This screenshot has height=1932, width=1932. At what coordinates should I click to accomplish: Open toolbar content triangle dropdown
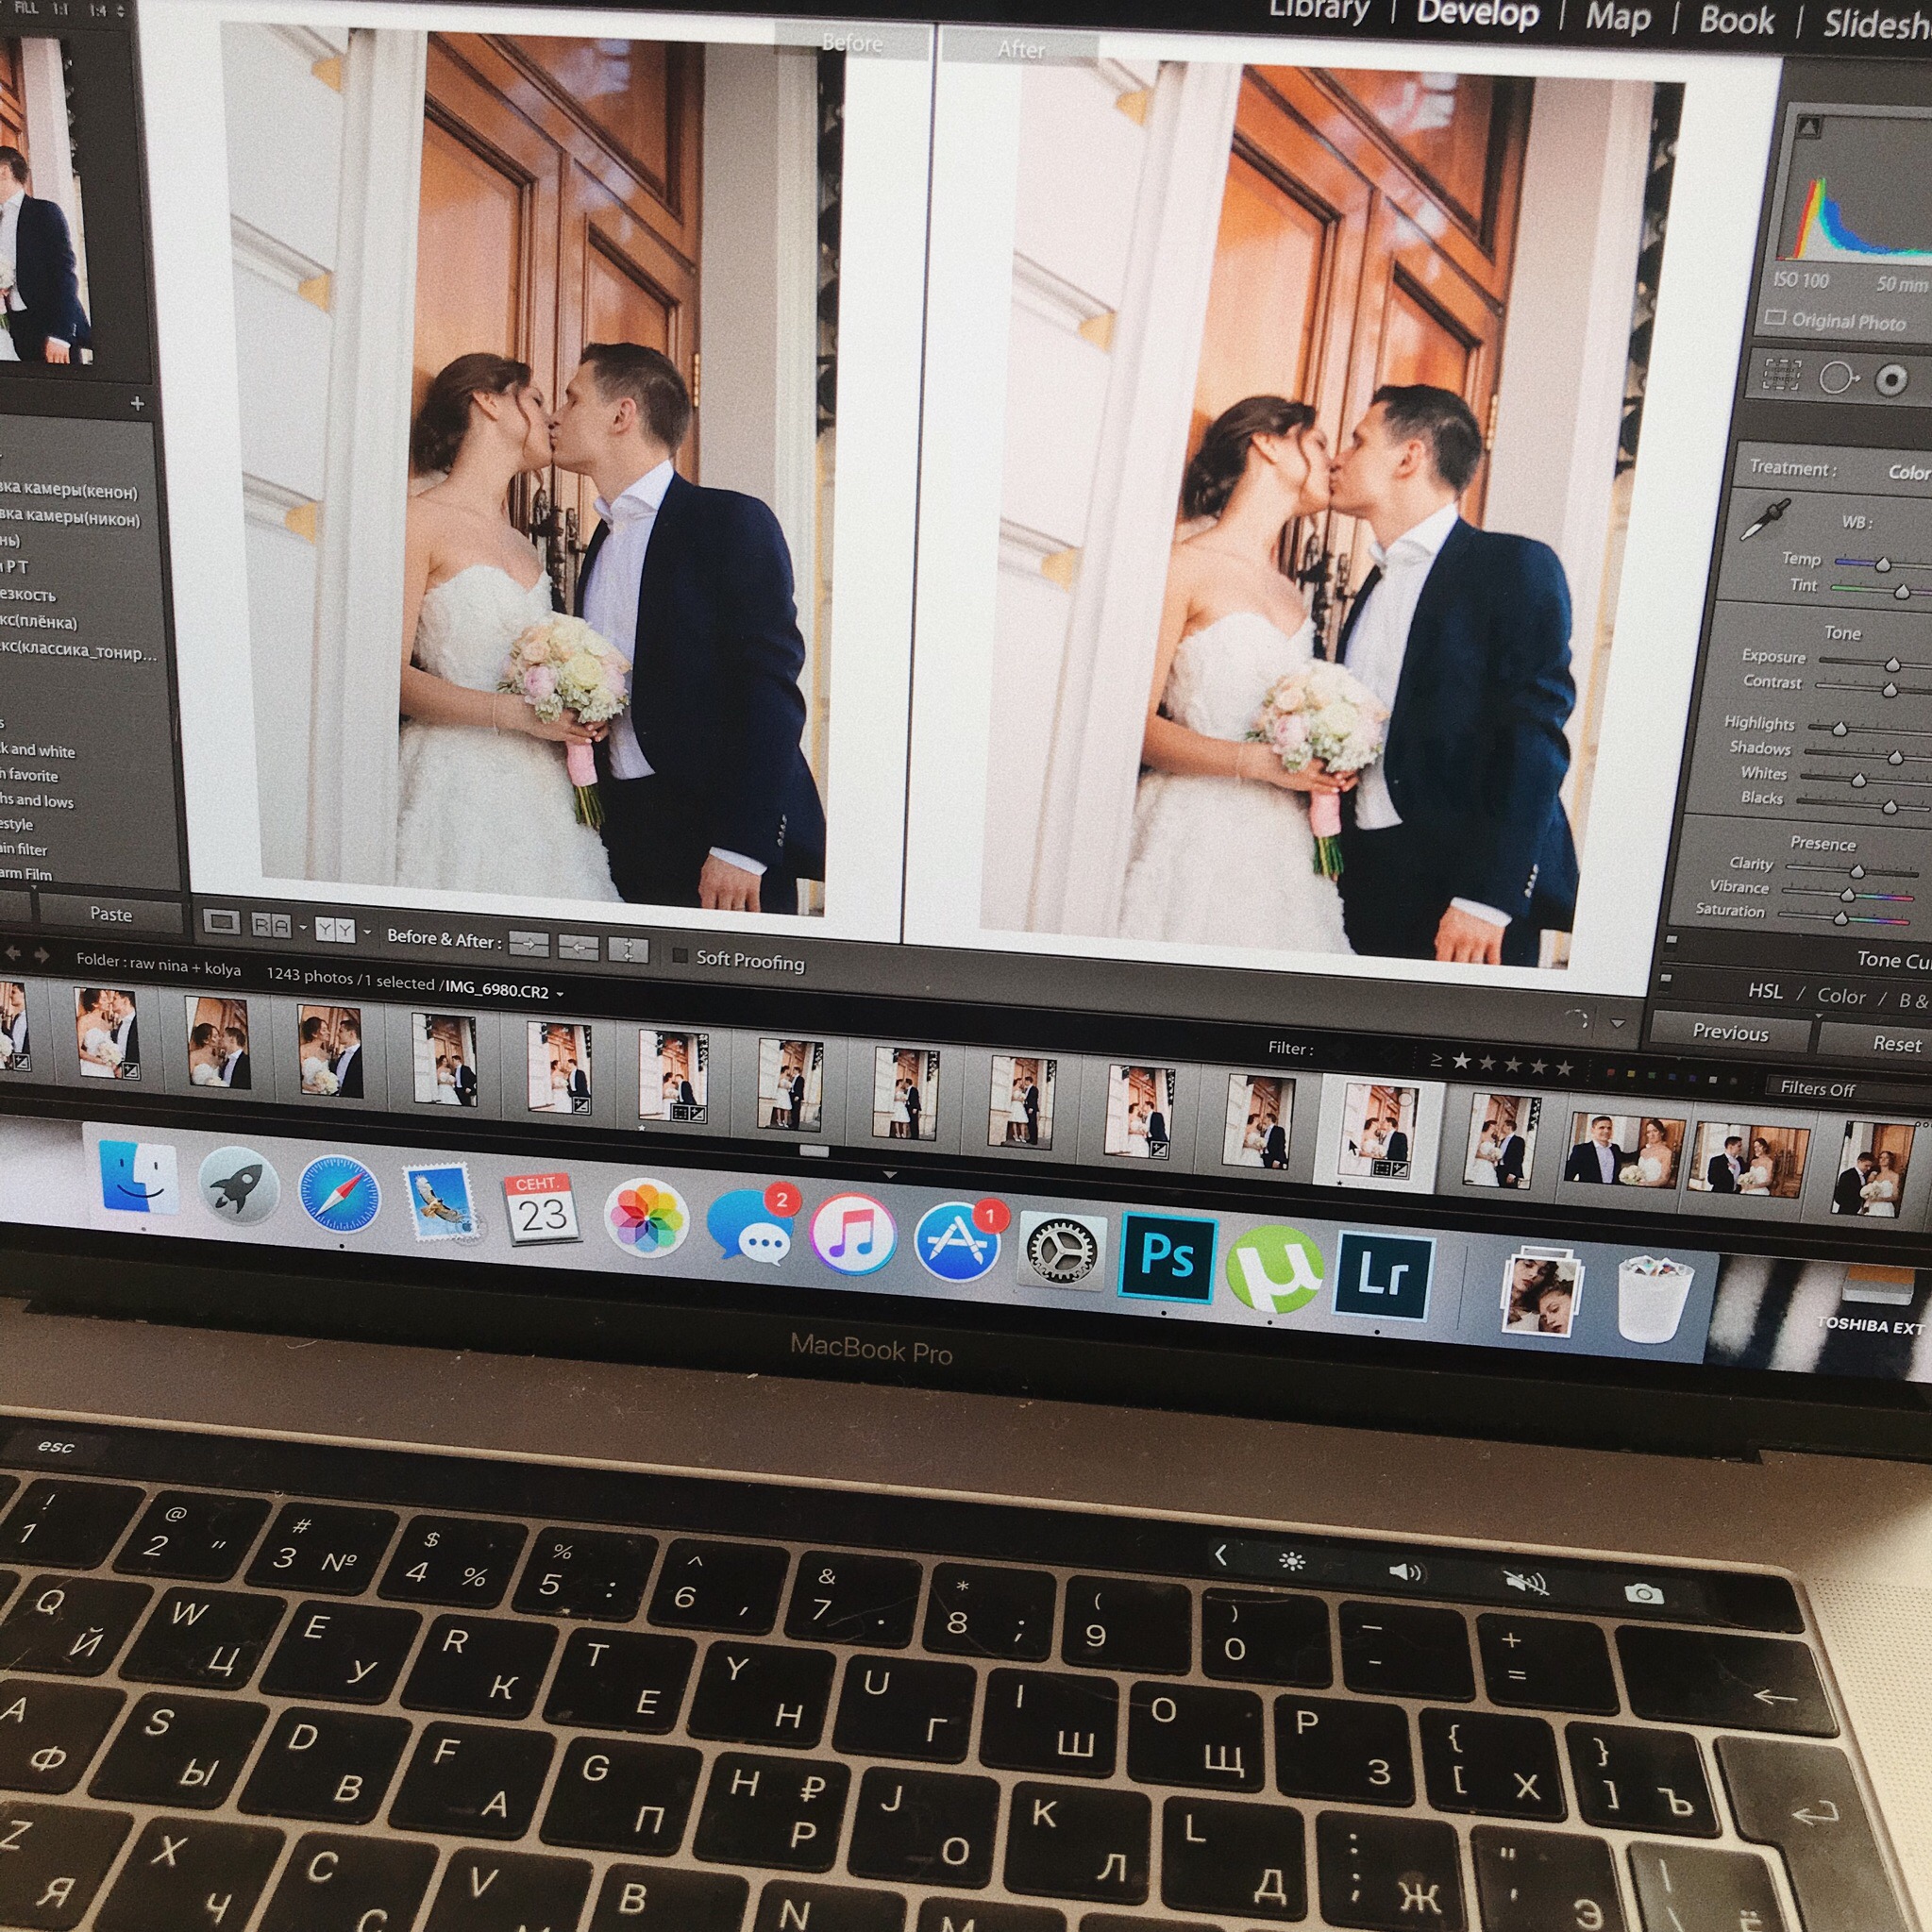point(1617,1024)
